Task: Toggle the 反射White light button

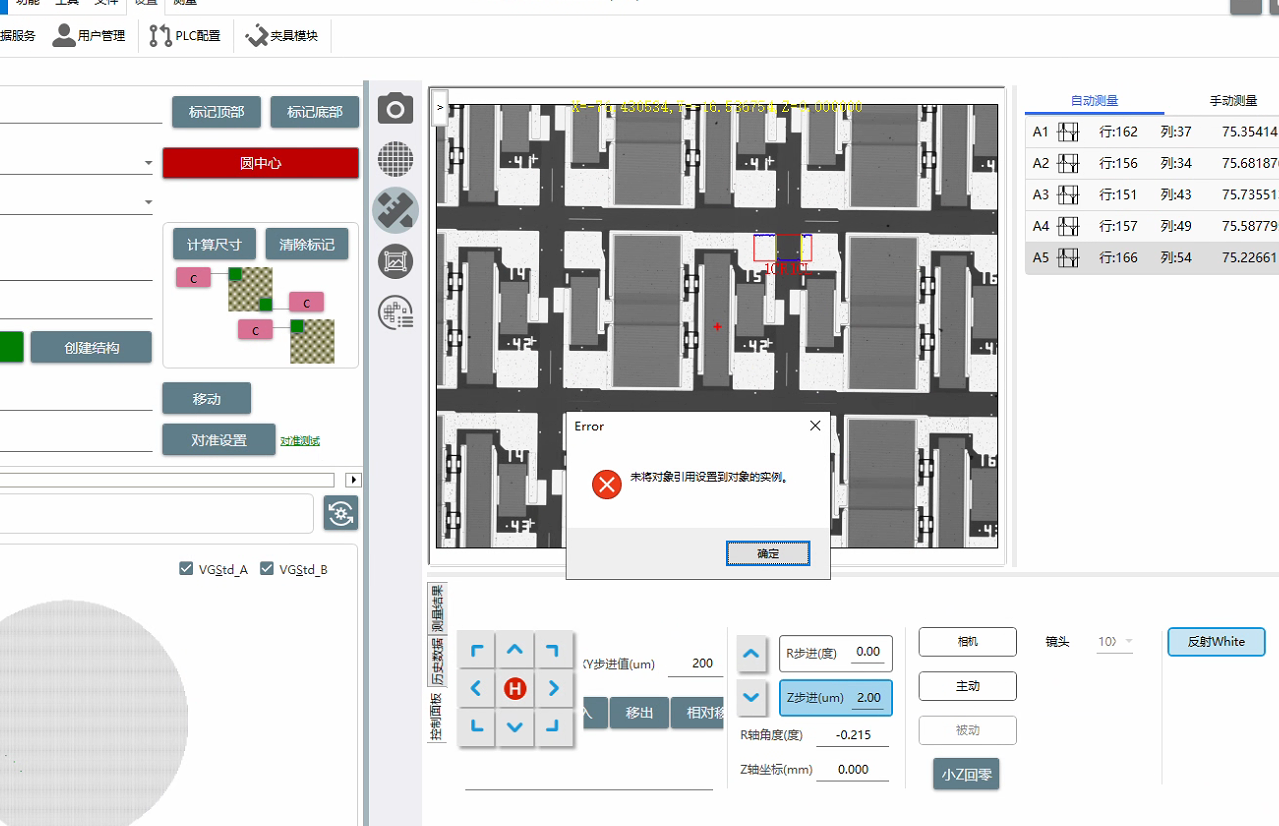Action: [1215, 642]
